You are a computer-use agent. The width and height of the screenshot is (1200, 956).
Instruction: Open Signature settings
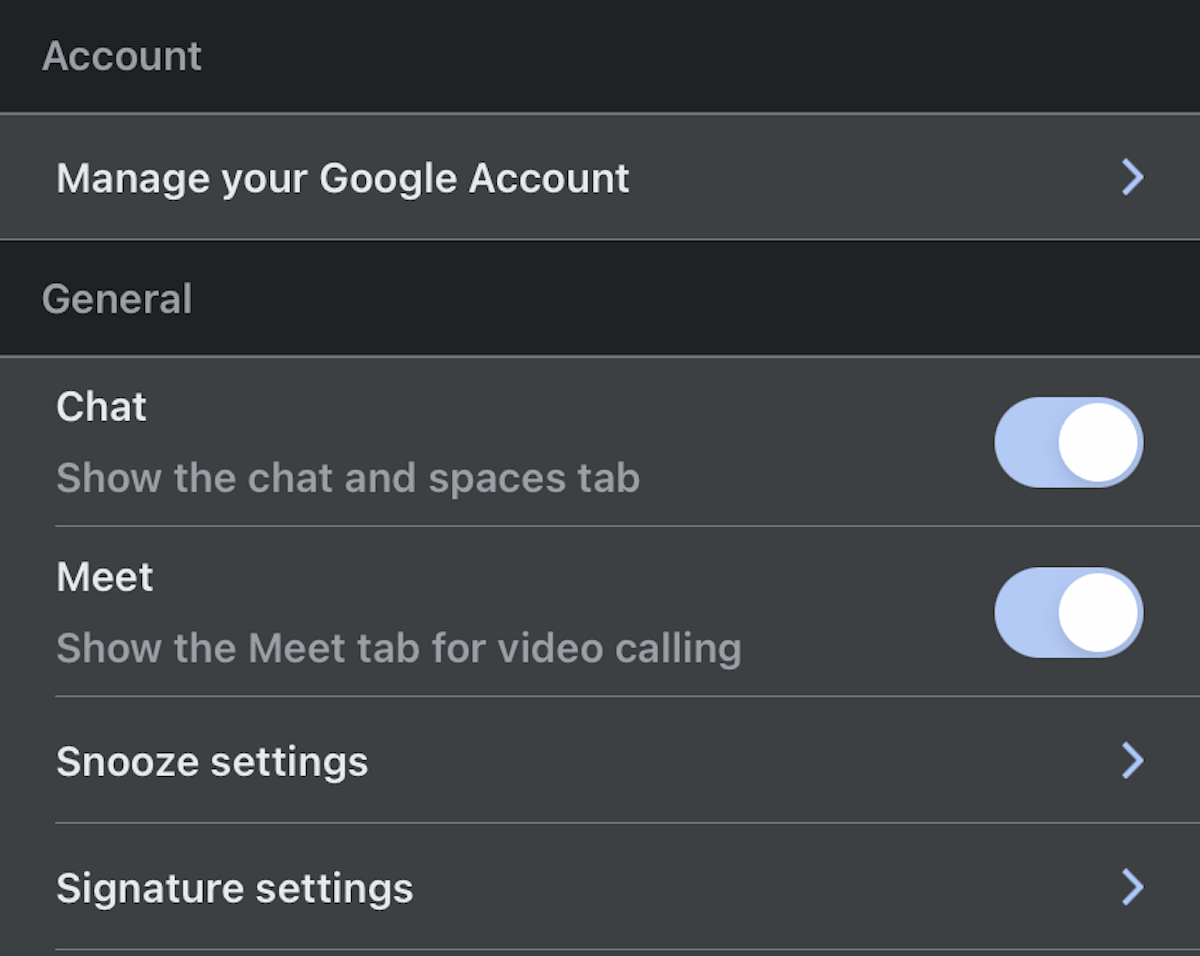click(x=235, y=888)
